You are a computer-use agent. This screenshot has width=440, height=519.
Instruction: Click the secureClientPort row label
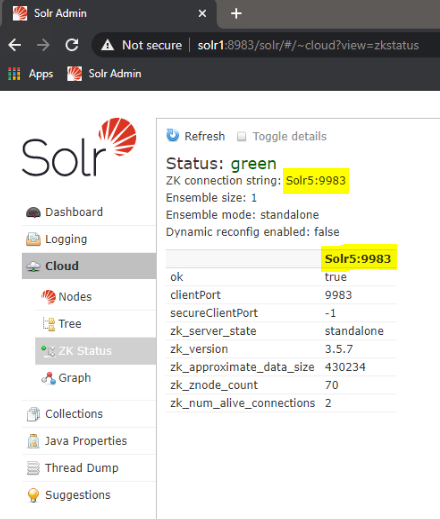[x=214, y=313]
